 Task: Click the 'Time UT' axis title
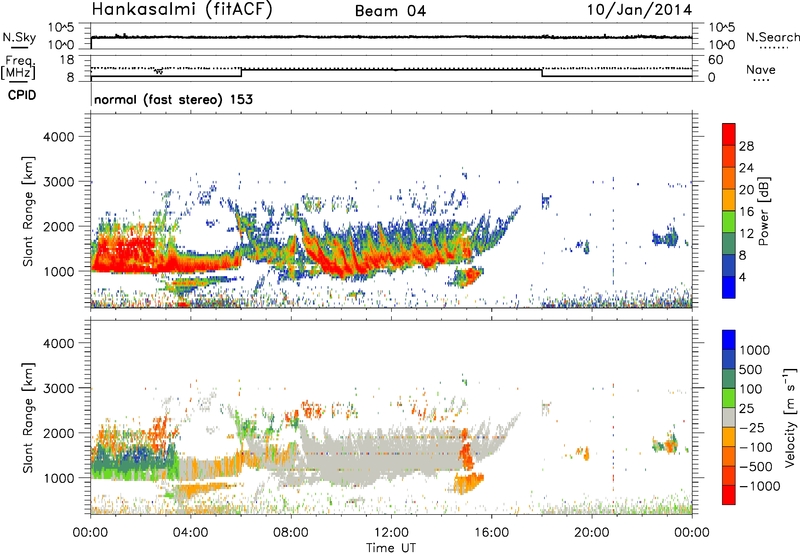(x=391, y=548)
